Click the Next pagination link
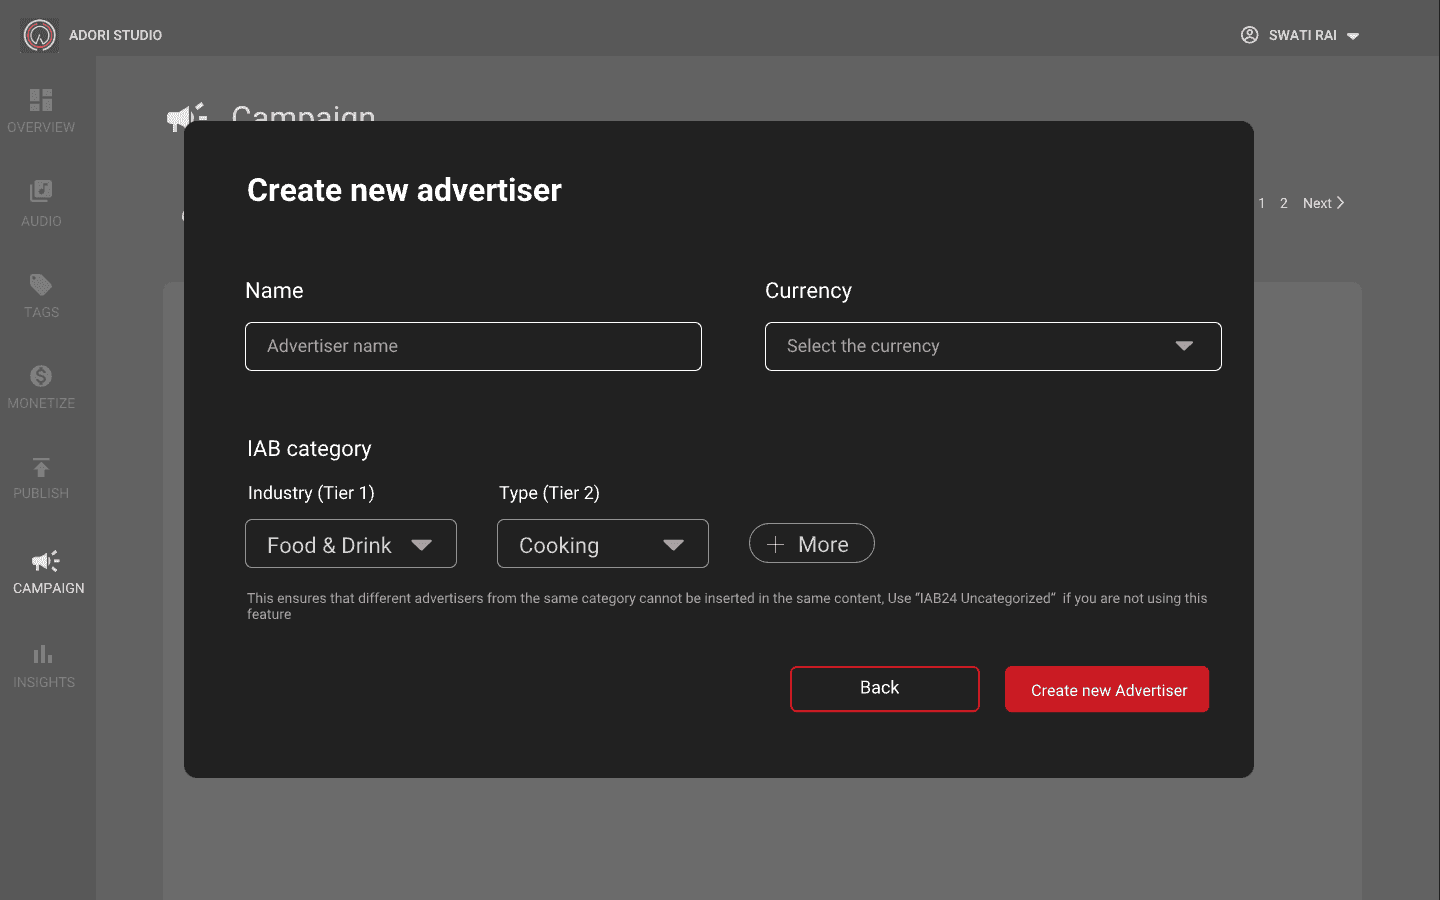The height and width of the screenshot is (900, 1440). coord(1323,203)
